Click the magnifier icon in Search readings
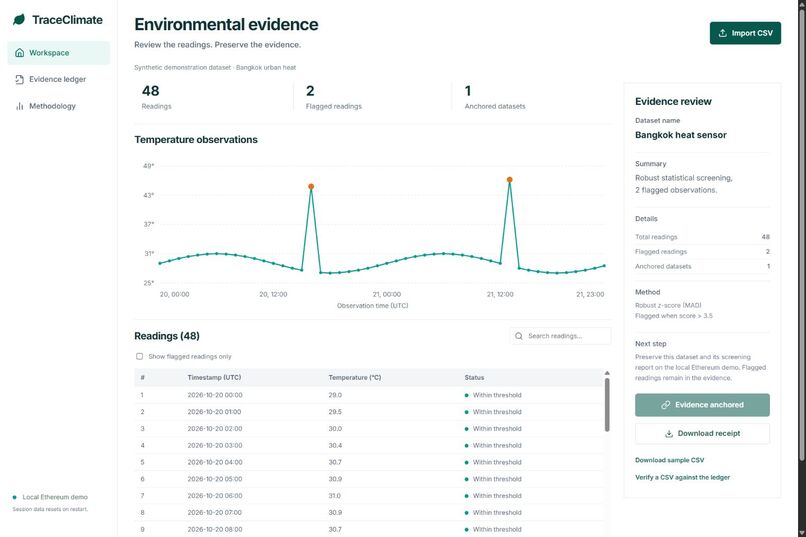This screenshot has width=806, height=537. (x=519, y=336)
